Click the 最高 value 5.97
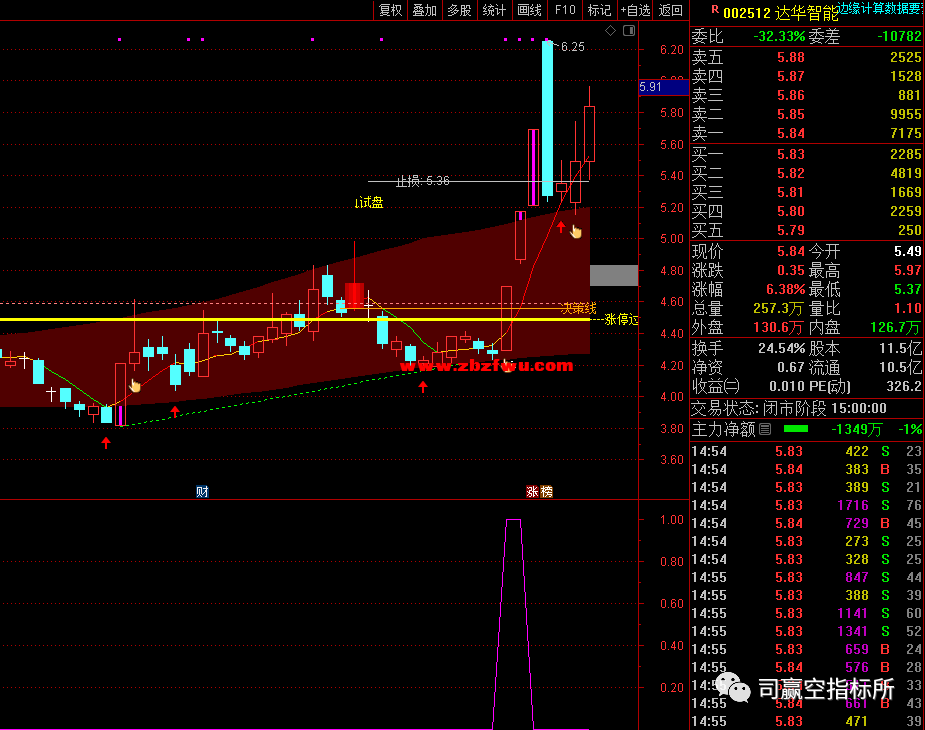The height and width of the screenshot is (730, 925). tap(907, 270)
